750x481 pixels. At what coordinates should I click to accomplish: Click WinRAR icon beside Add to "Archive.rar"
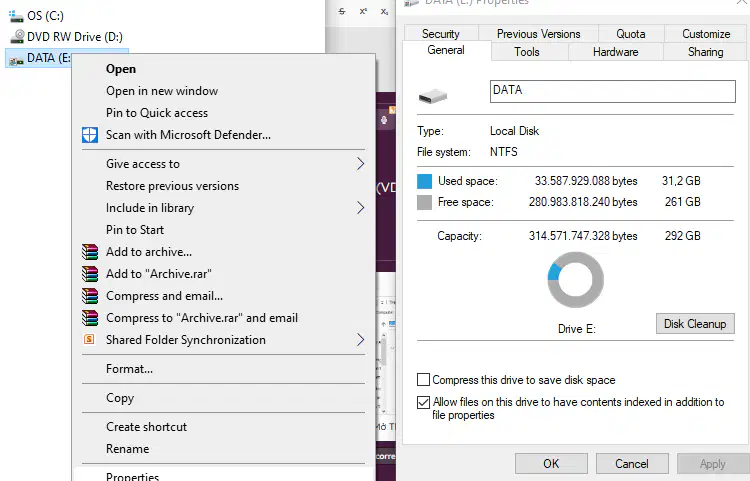[90, 273]
